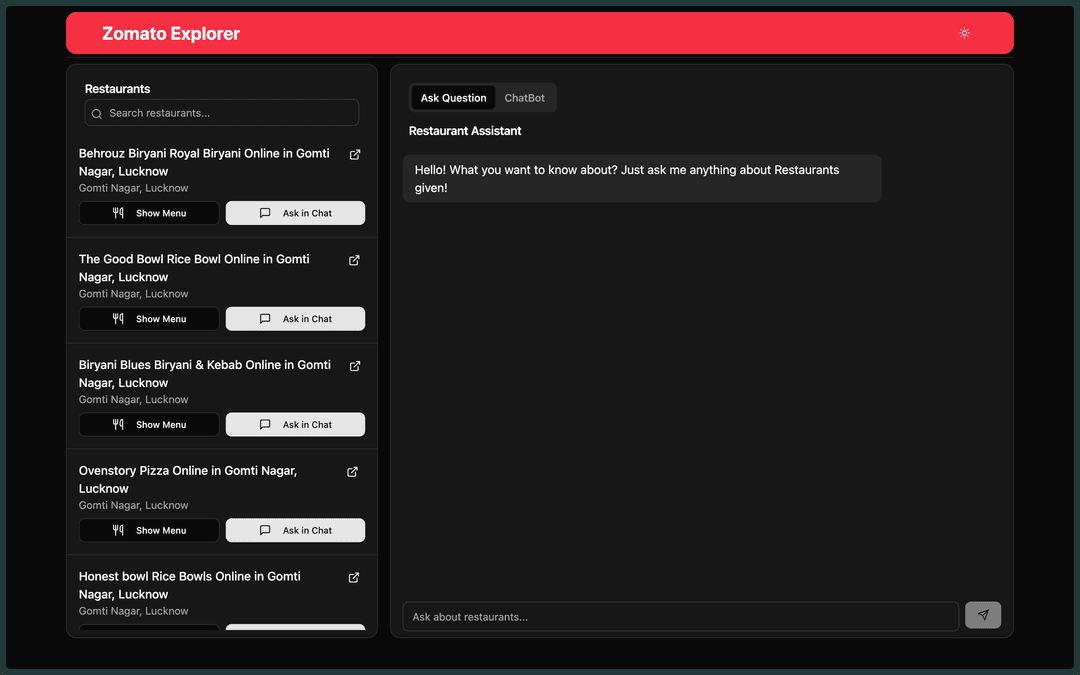Ask in Chat about Ovenstory Pizza
The width and height of the screenshot is (1080, 675).
tap(295, 530)
